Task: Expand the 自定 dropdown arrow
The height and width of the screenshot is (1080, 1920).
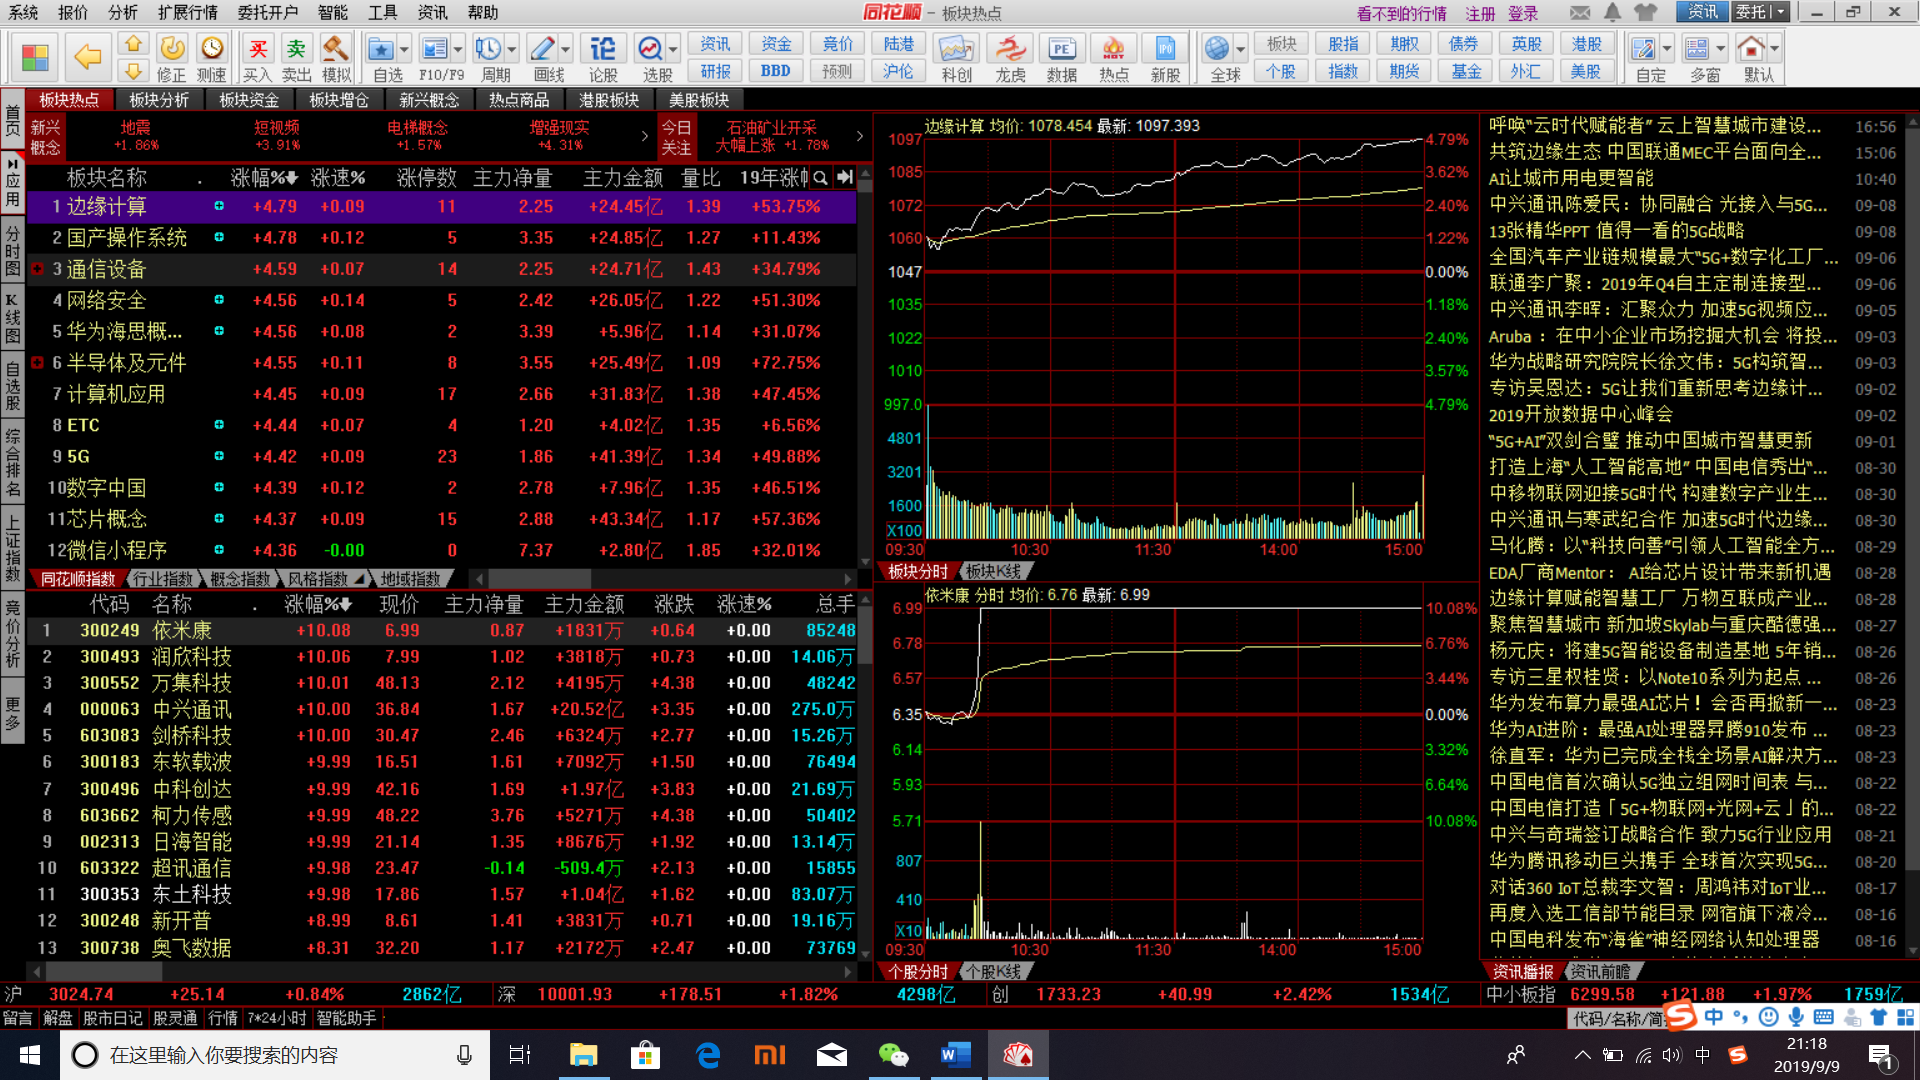Action: pyautogui.click(x=1667, y=49)
